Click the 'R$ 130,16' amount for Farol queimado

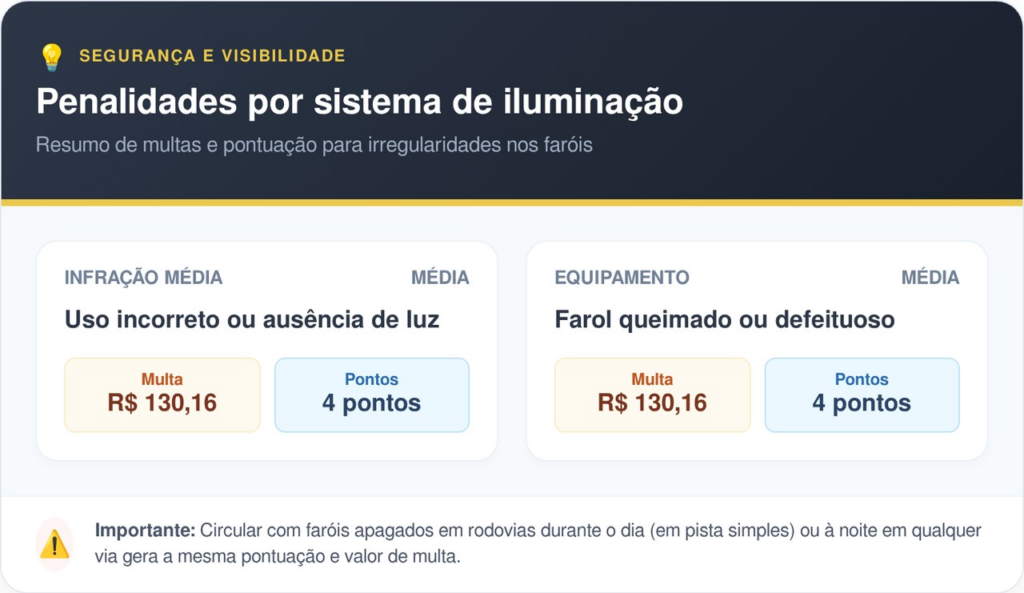(652, 404)
